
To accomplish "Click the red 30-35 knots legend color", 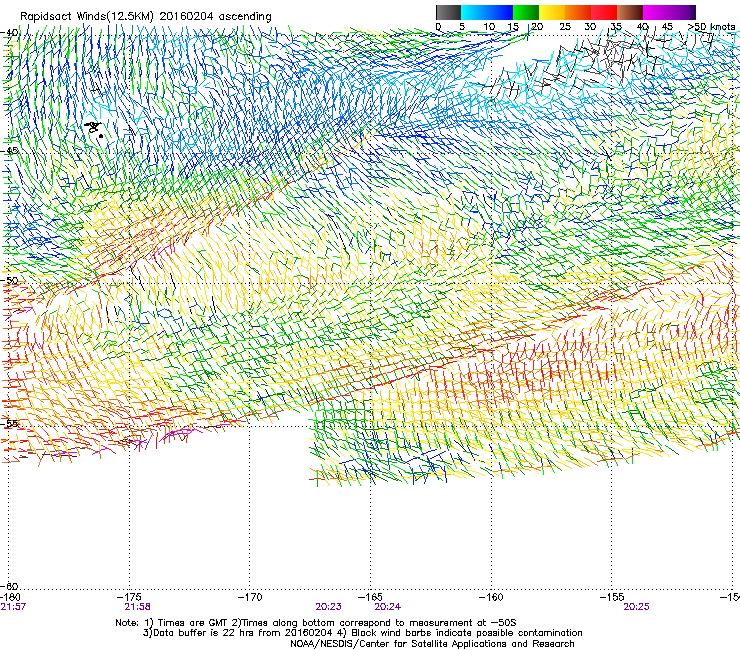I will coord(604,12).
